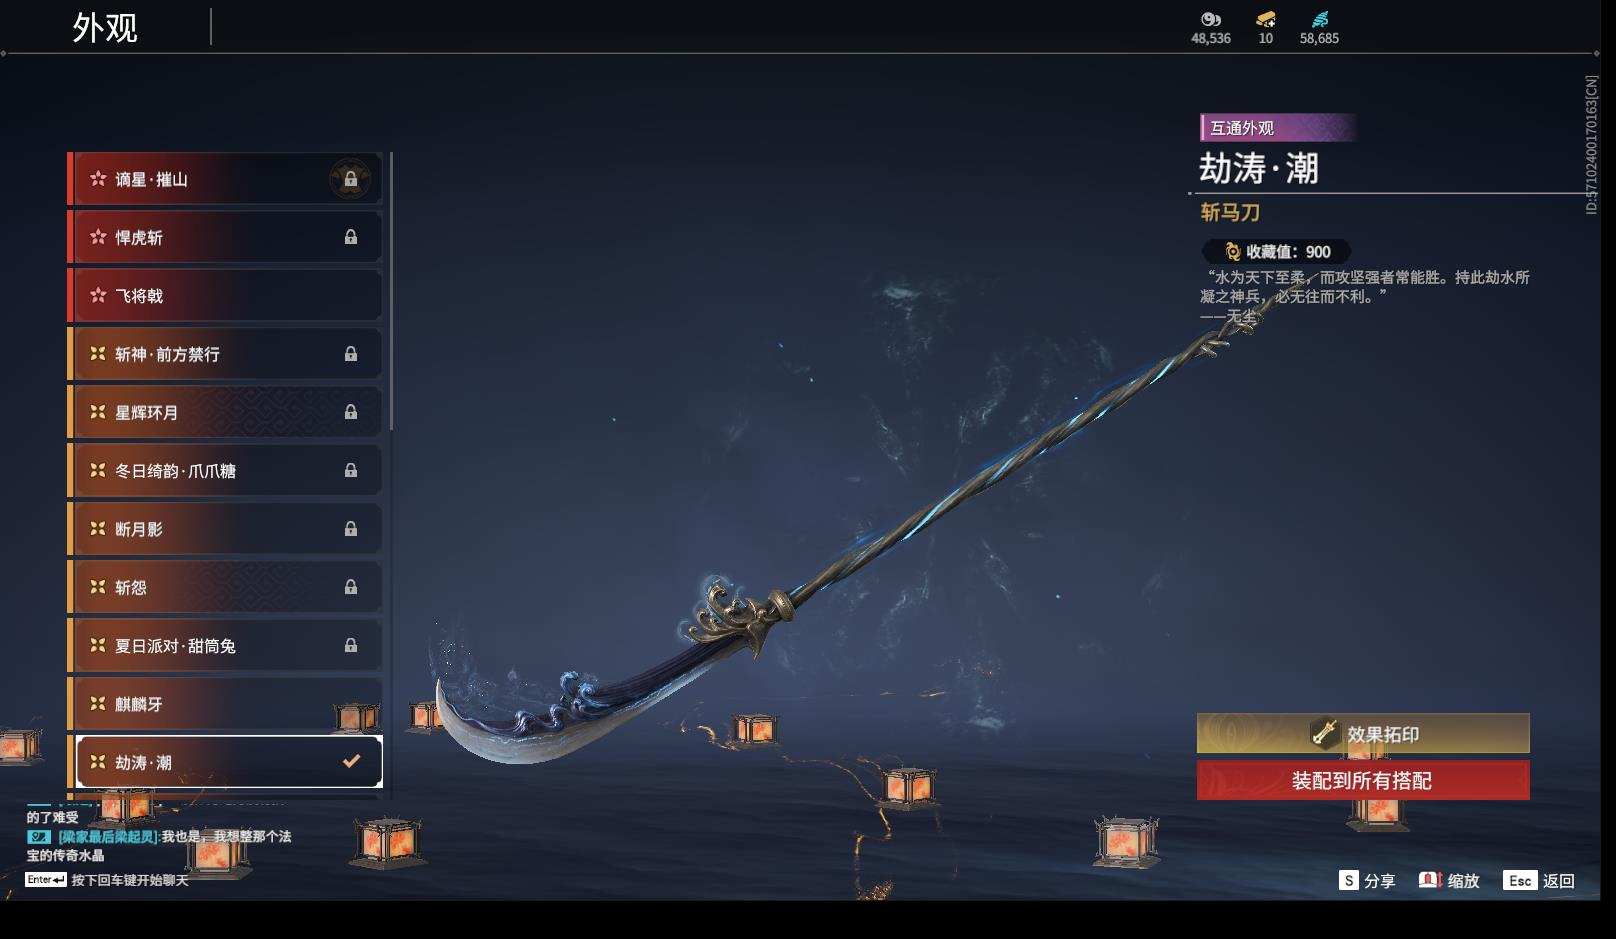Click the appearance list scrollbar
Viewport: 1616px width, 939px height.
point(391,291)
